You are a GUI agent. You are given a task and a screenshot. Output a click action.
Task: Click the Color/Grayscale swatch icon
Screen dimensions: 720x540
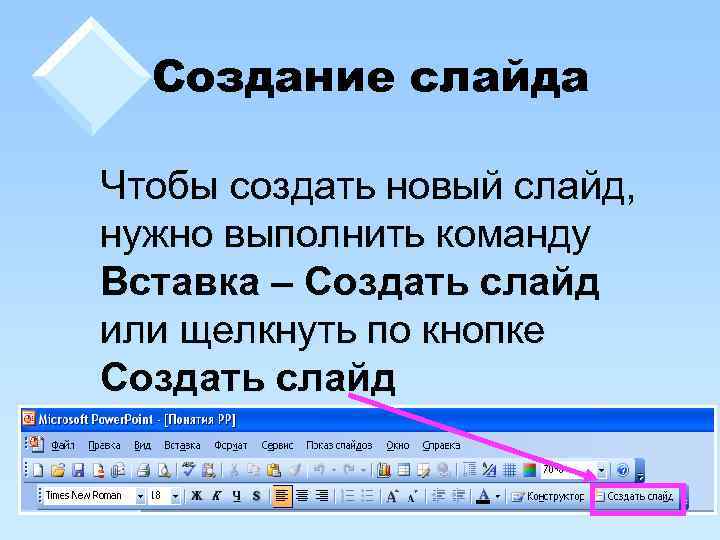tap(529, 470)
